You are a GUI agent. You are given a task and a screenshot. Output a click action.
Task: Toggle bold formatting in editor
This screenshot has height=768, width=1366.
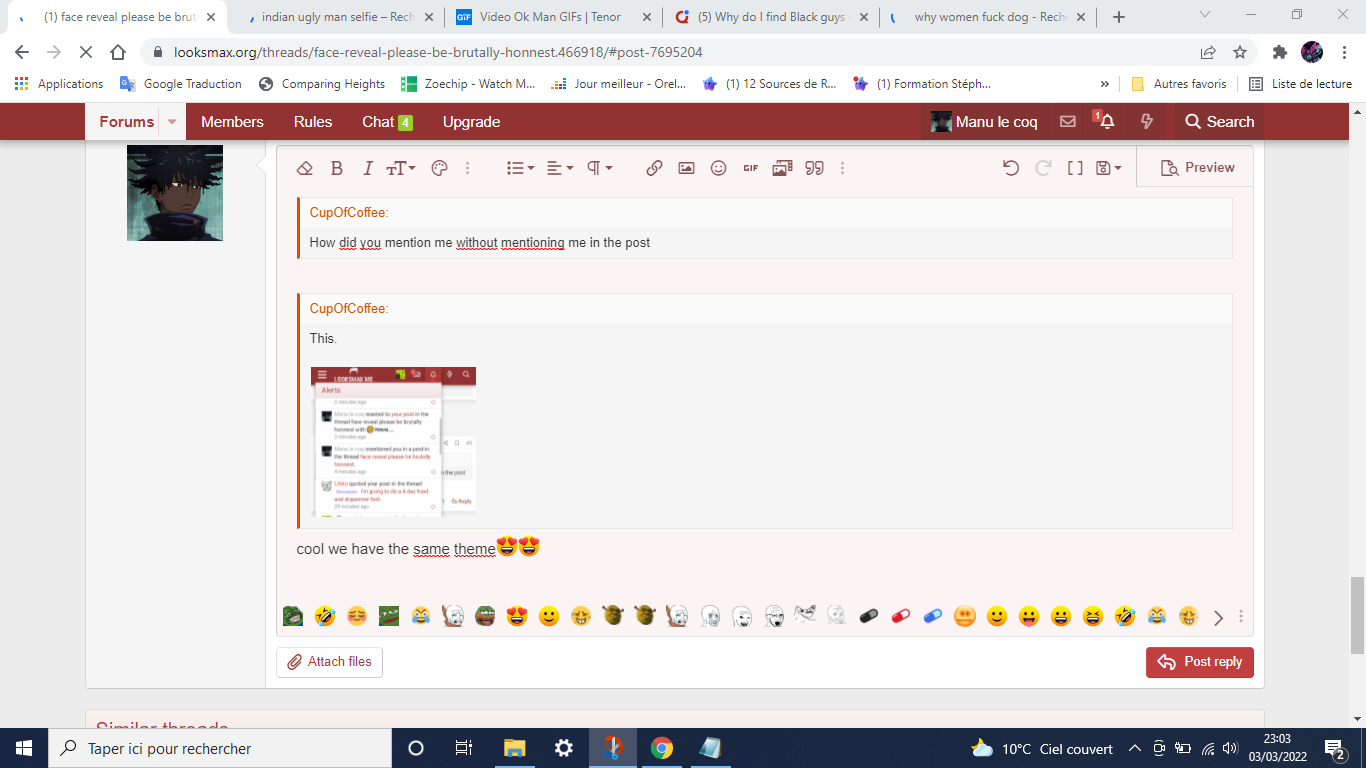[337, 168]
